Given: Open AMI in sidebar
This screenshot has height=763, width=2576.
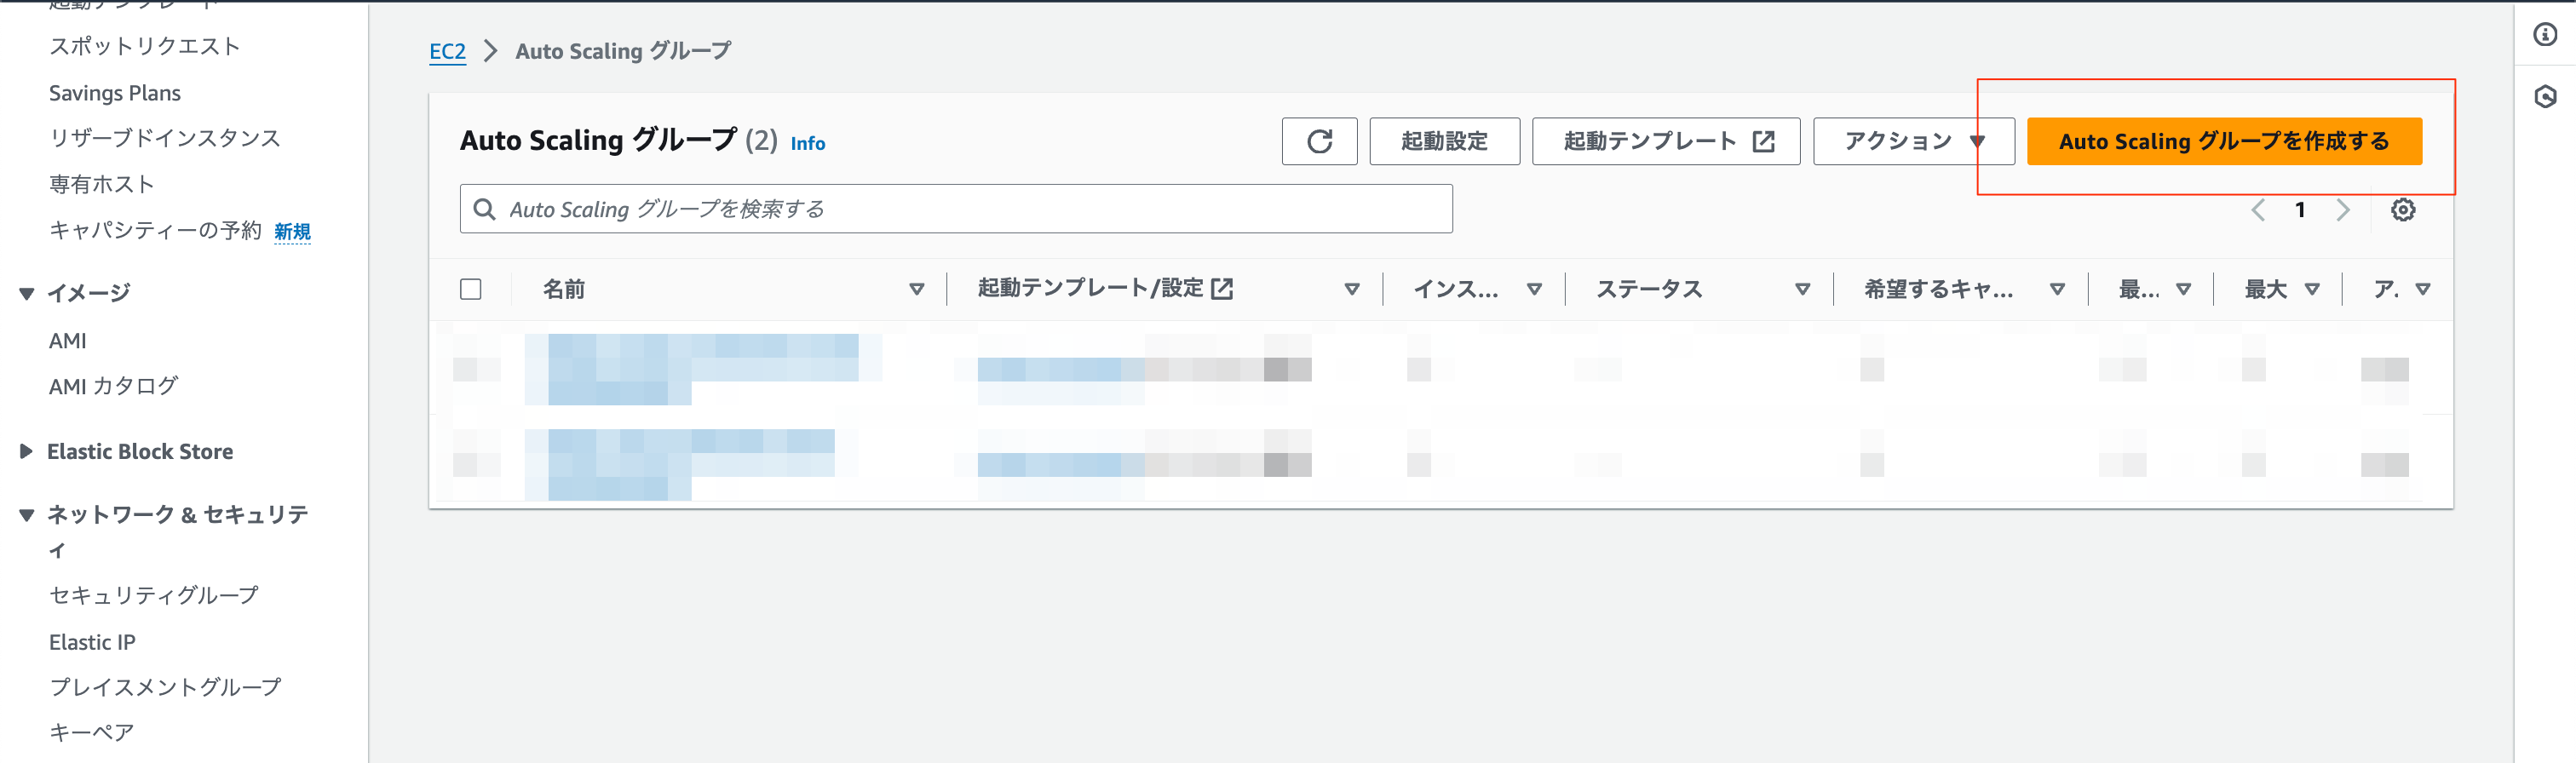Looking at the screenshot, I should click(x=68, y=341).
